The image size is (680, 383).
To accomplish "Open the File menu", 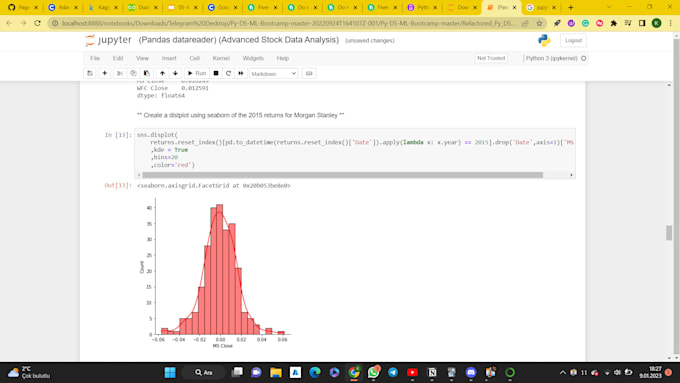I will point(95,58).
